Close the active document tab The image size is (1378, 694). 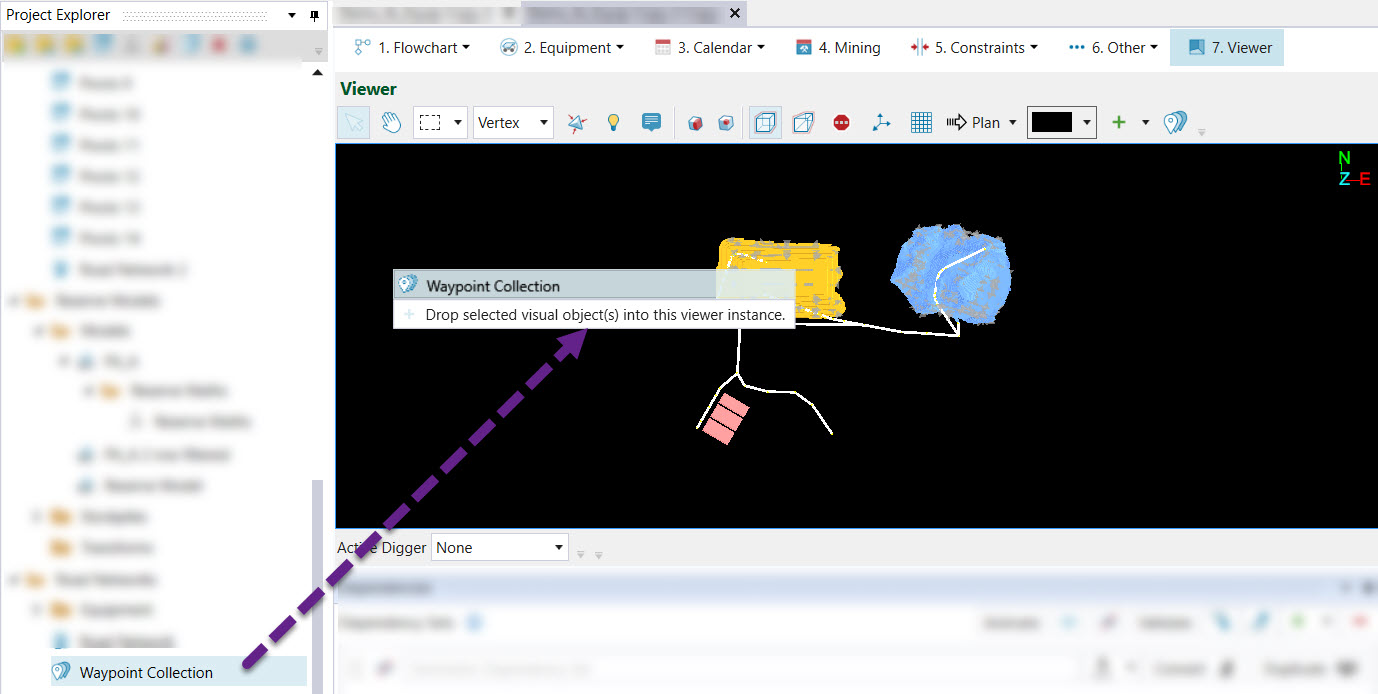click(x=735, y=13)
